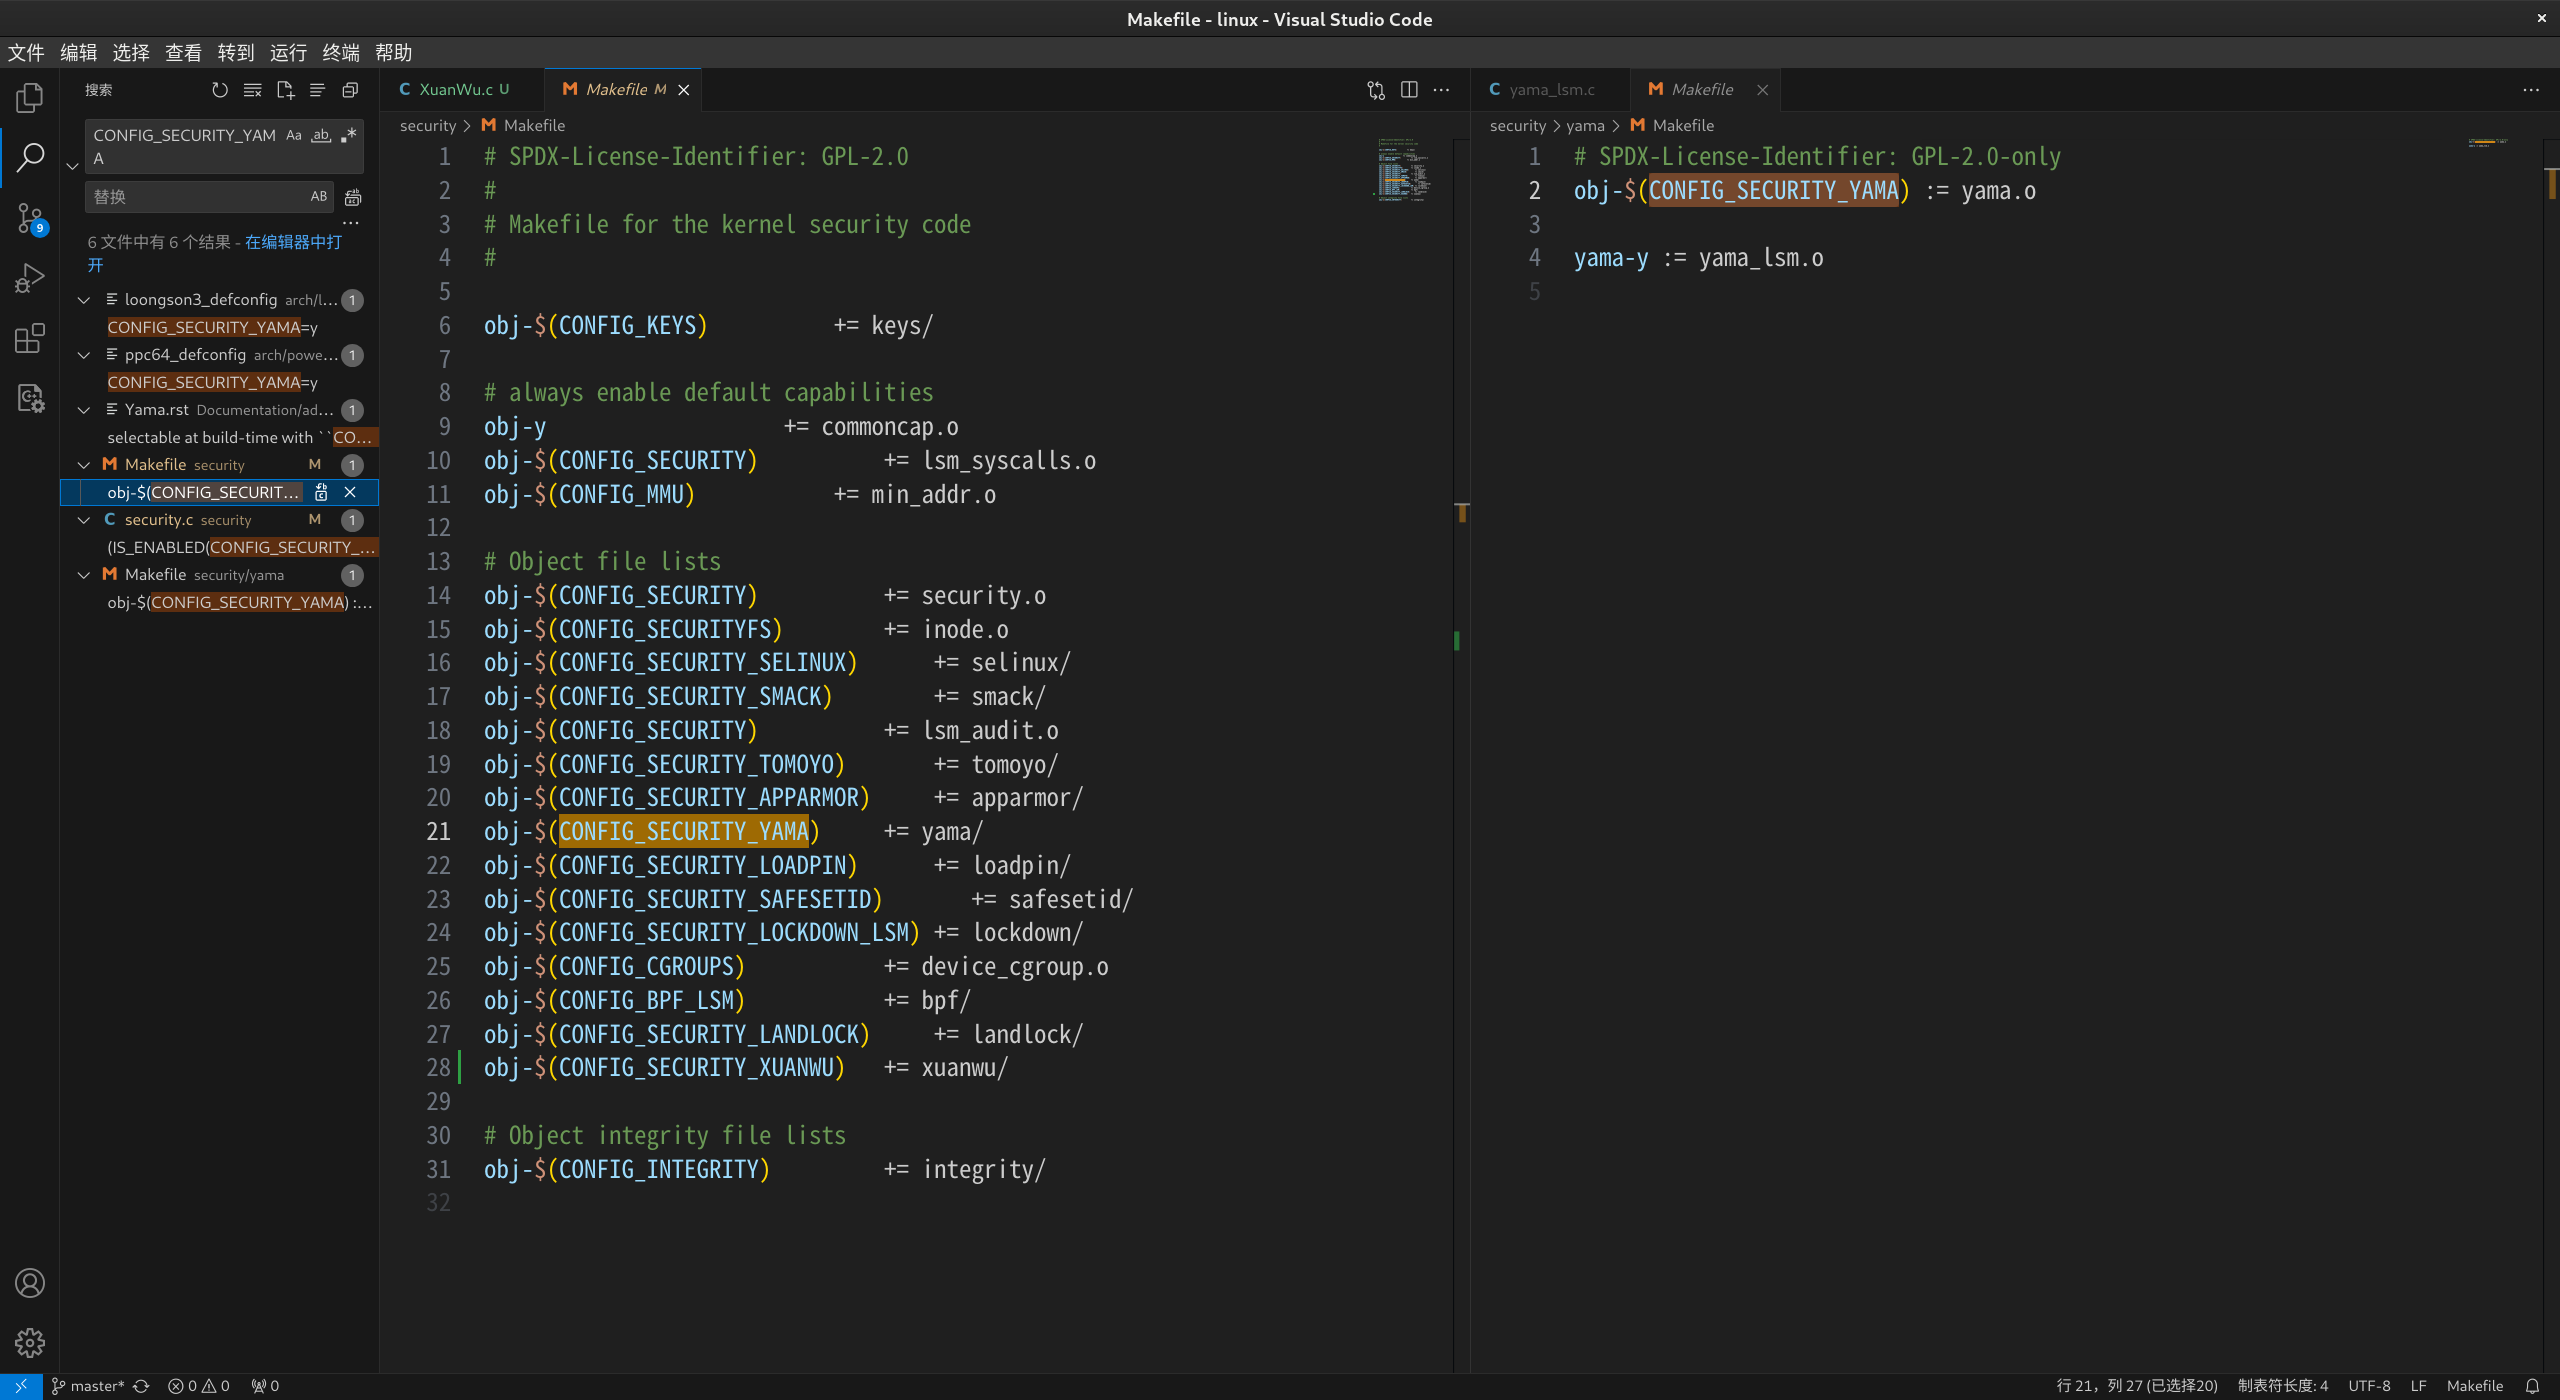Collapse the replace field chevron

[72, 166]
